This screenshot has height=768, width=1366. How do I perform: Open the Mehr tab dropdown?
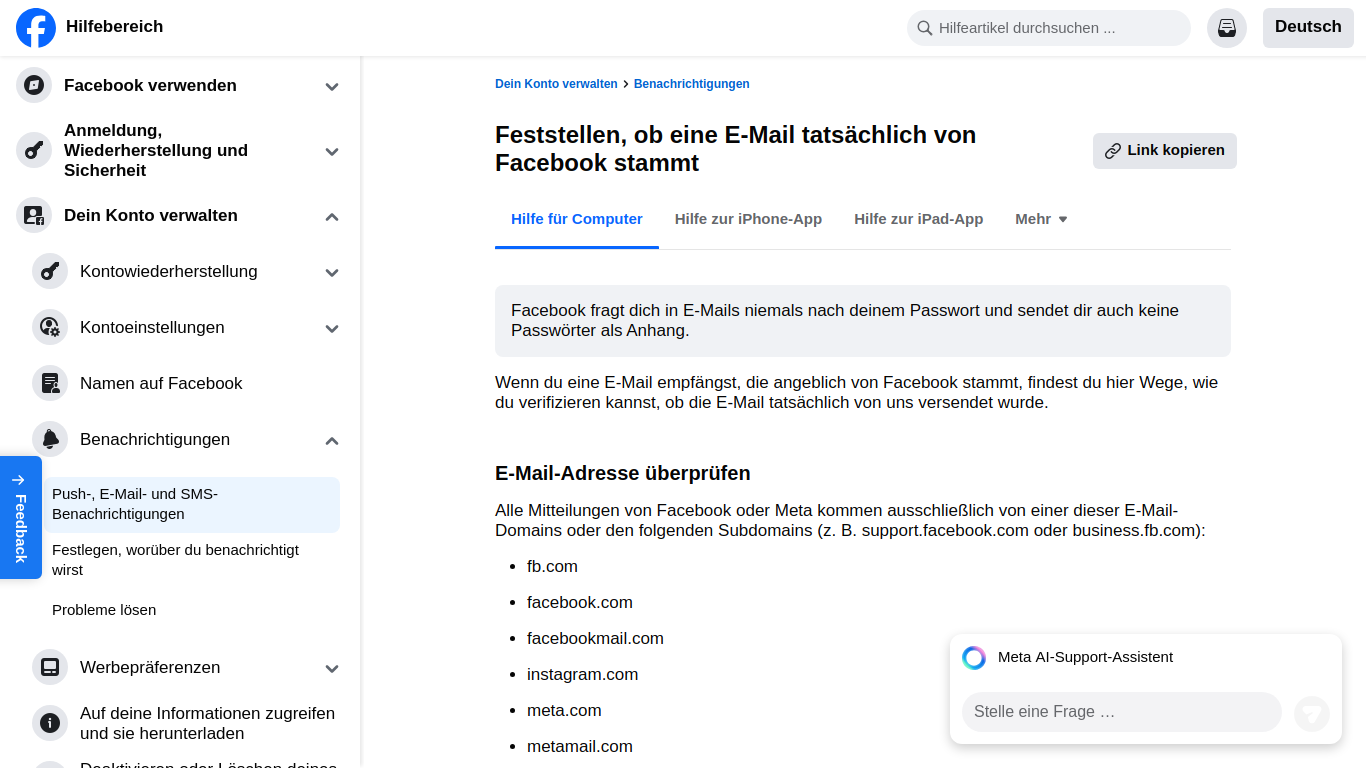coord(1041,219)
